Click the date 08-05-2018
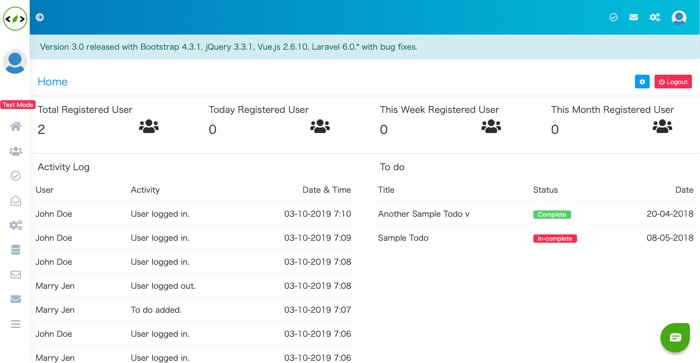 [670, 238]
